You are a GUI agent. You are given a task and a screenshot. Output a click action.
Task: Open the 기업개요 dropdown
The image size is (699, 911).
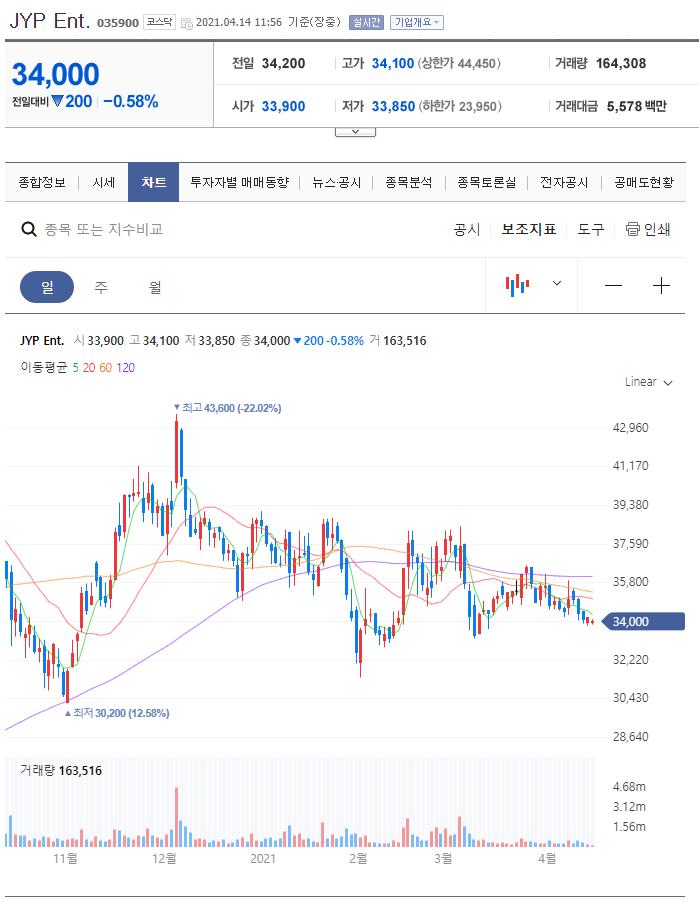point(417,22)
